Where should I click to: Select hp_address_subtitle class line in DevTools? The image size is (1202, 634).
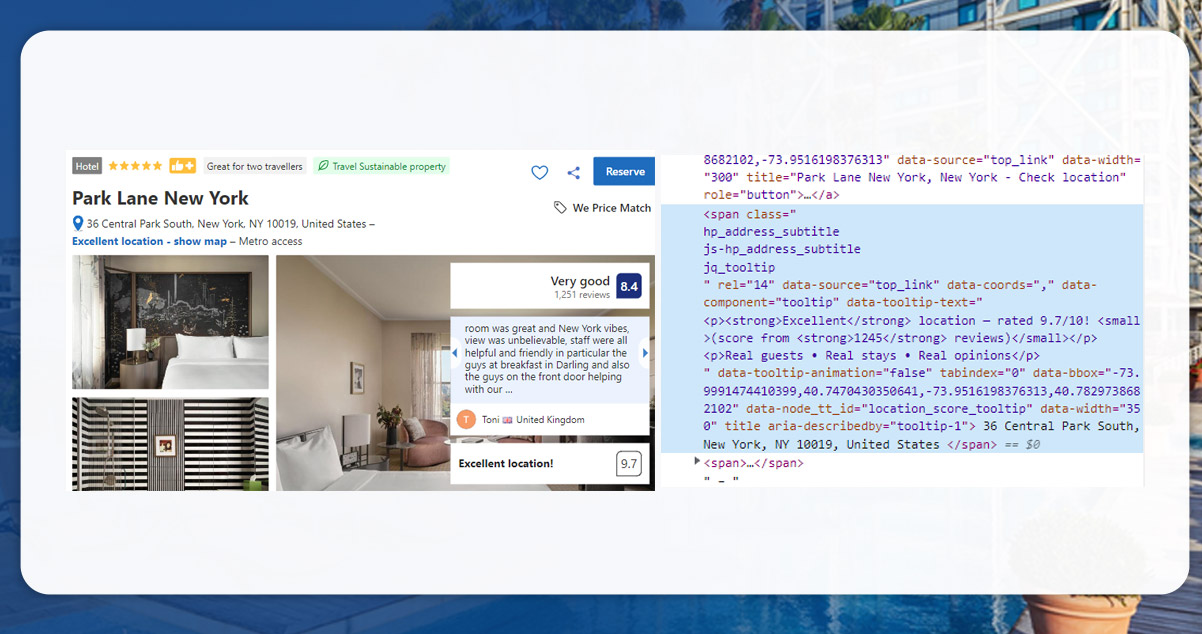tap(771, 231)
